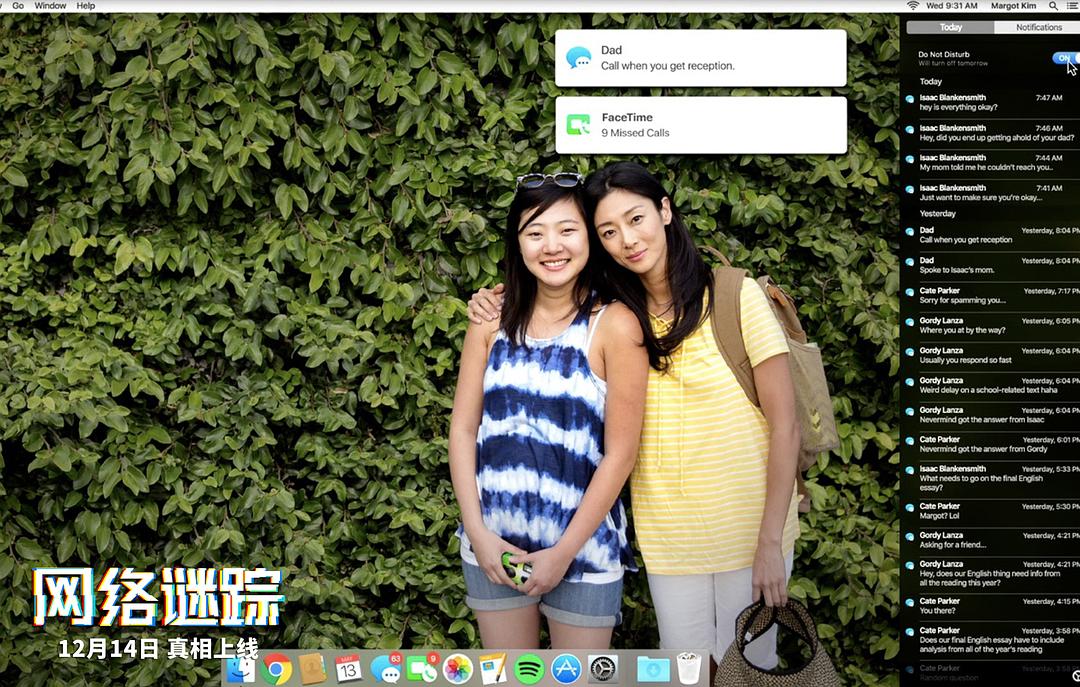Open Google Chrome from the dock
Image resolution: width=1080 pixels, height=687 pixels.
click(277, 669)
